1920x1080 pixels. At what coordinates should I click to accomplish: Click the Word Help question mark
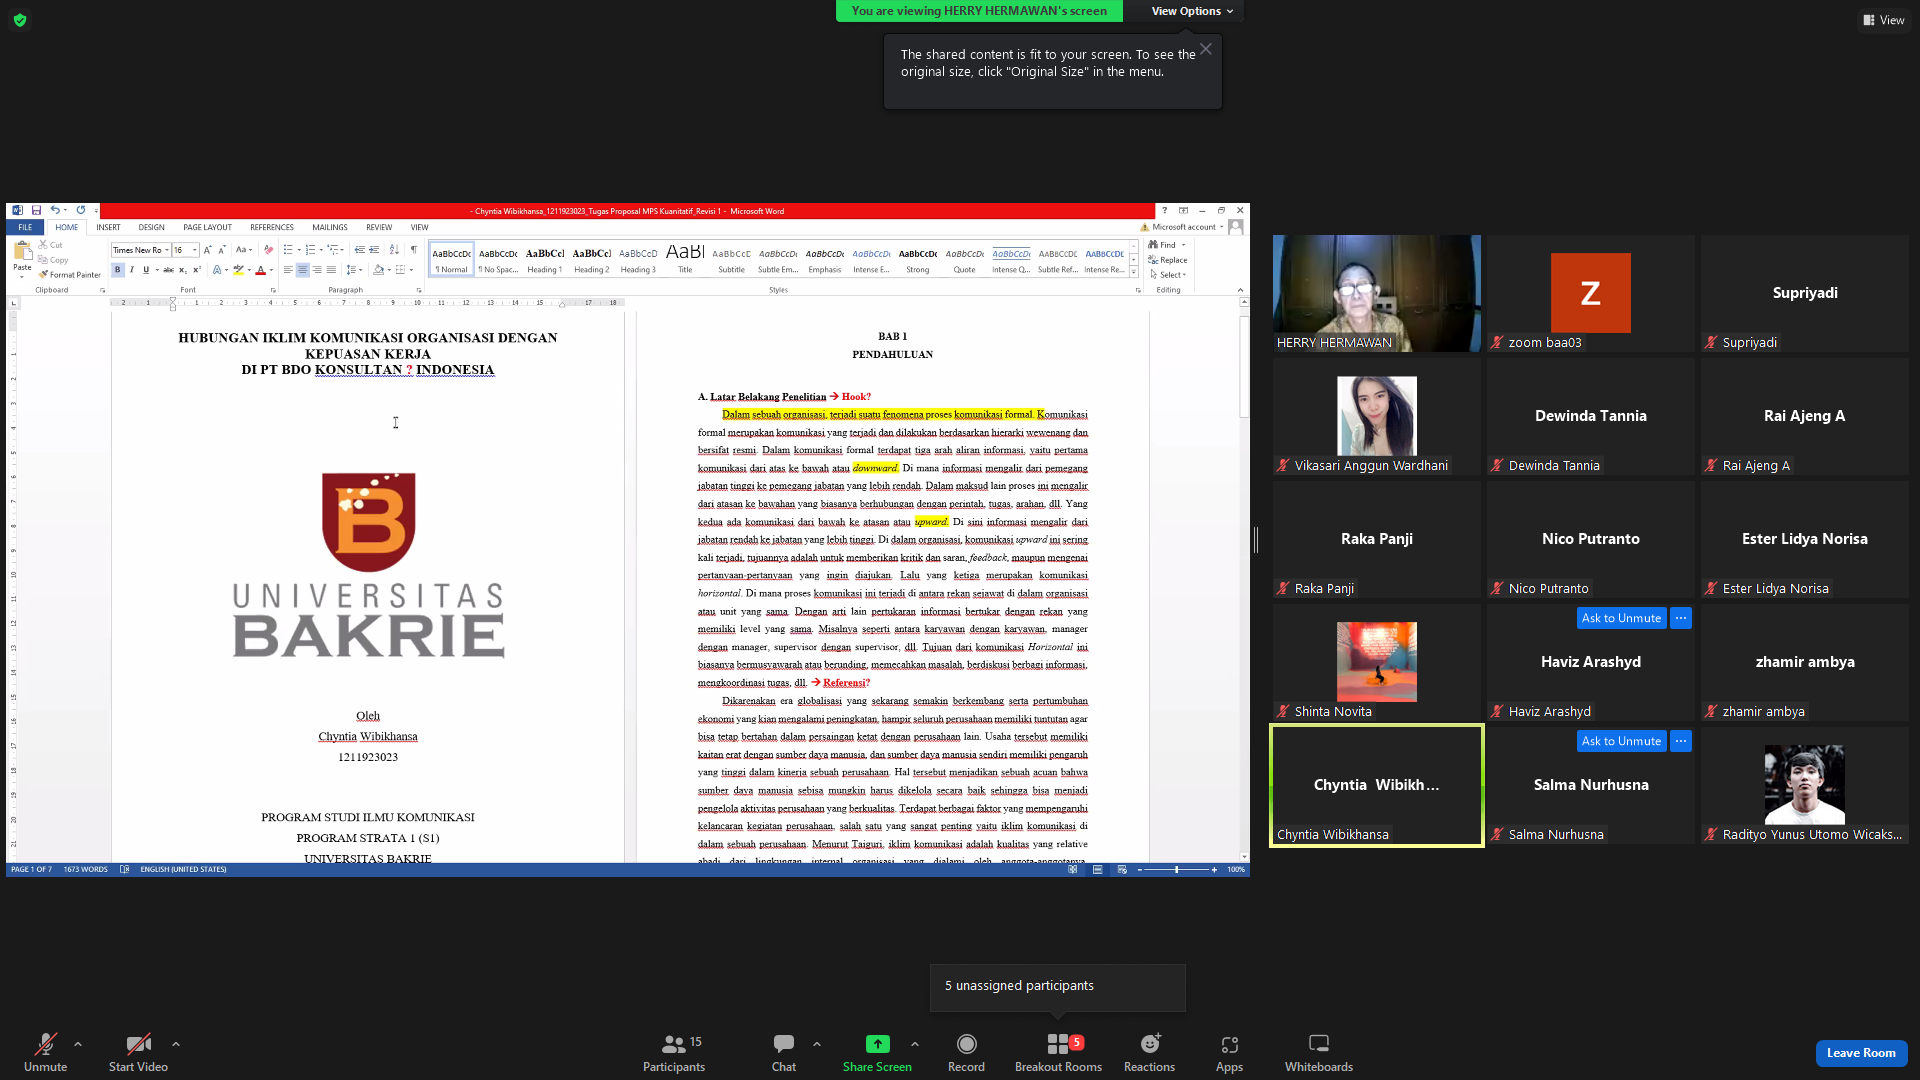(1164, 211)
